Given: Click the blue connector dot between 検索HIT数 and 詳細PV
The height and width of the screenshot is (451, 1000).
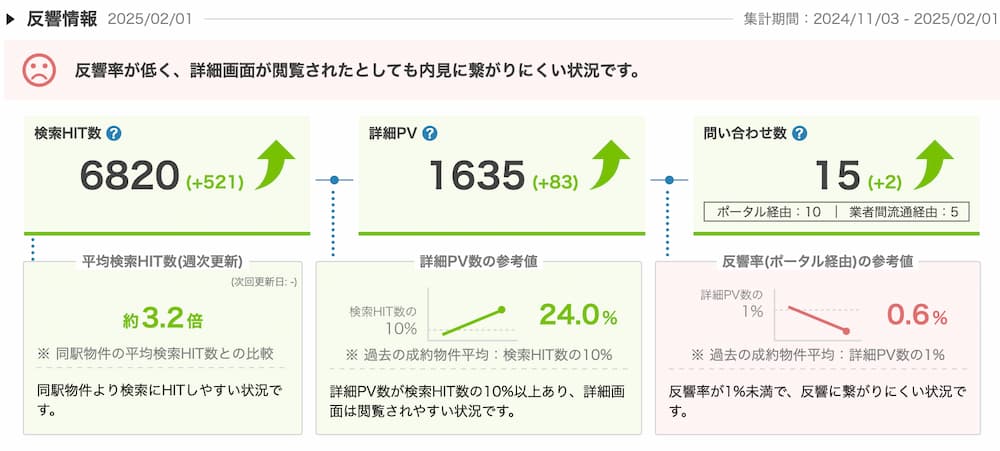Looking at the screenshot, I should [x=334, y=181].
